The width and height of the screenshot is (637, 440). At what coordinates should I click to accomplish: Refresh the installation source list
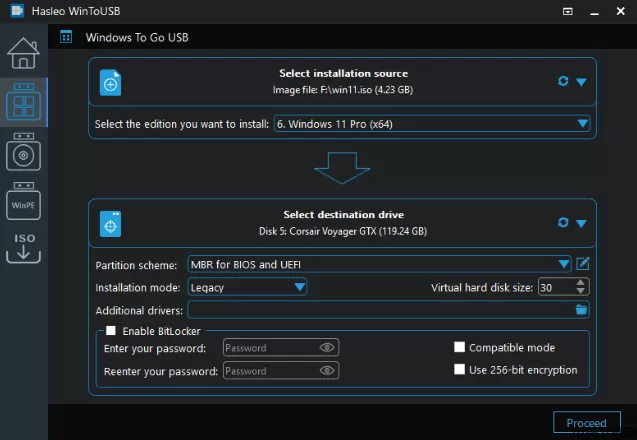563,82
